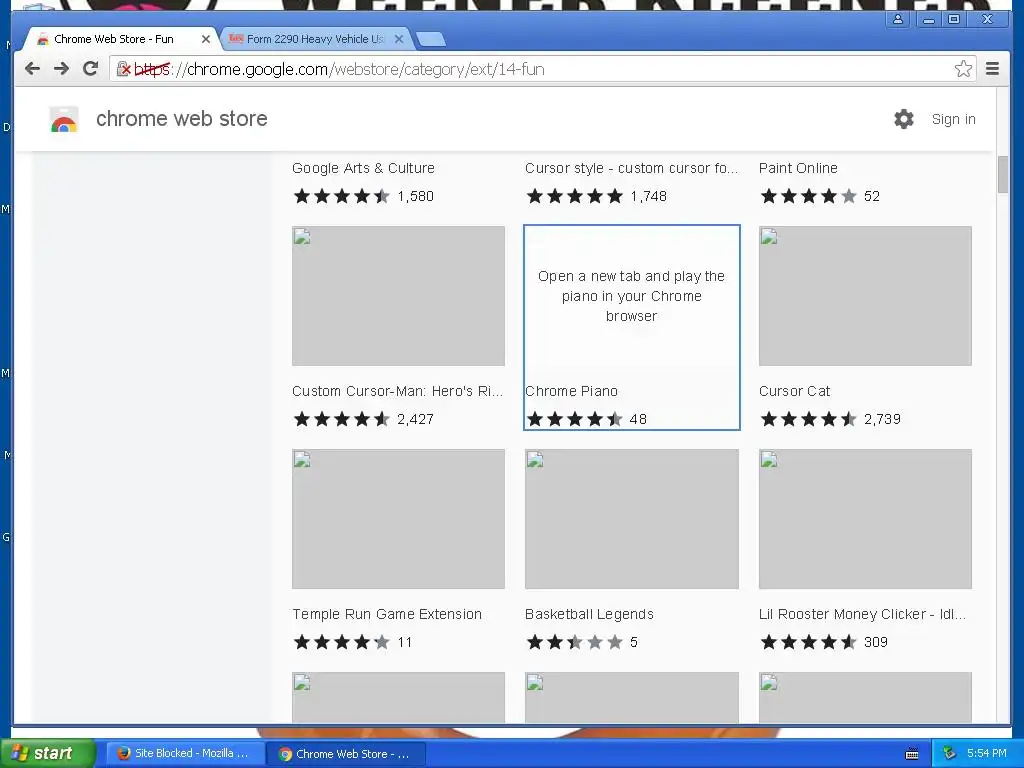The height and width of the screenshot is (768, 1024).
Task: Click the system tray notification icon
Action: click(x=950, y=753)
